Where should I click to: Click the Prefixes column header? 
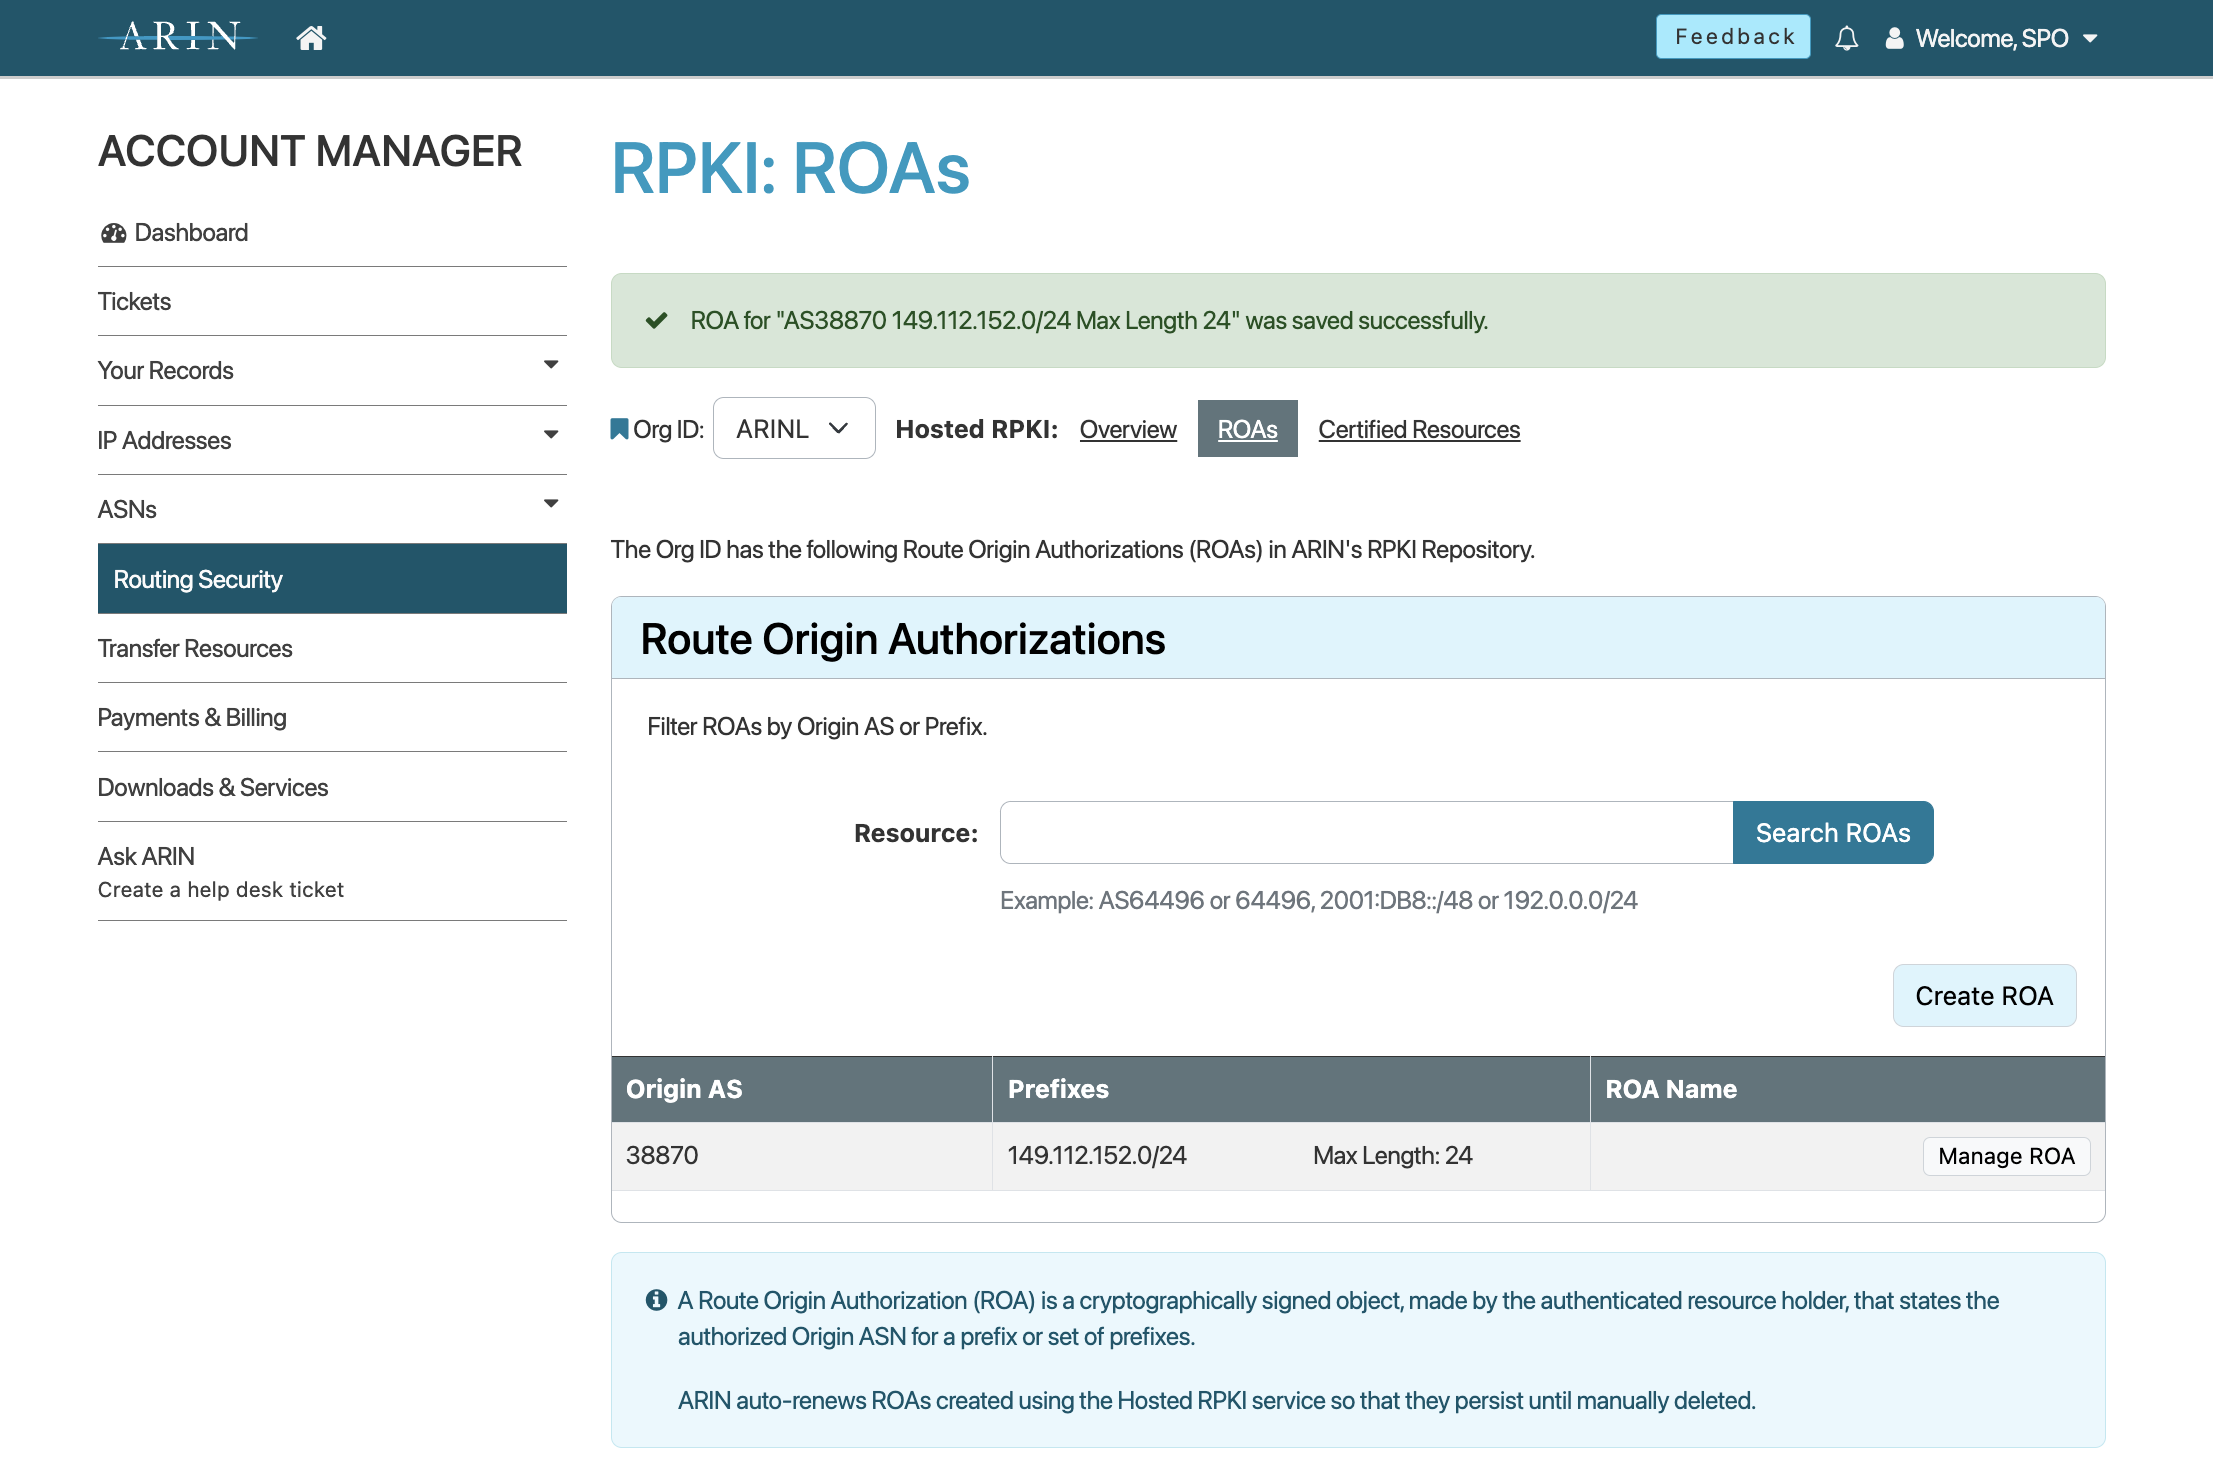1291,1089
